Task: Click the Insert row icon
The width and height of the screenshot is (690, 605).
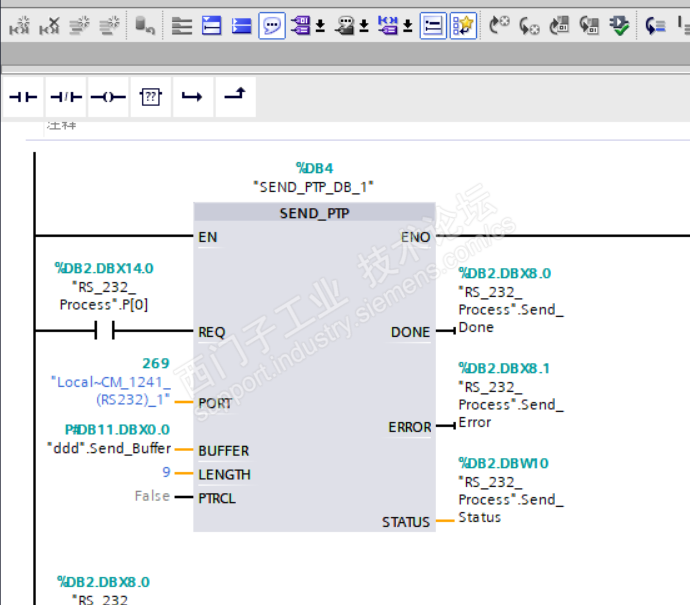Action: 79,26
